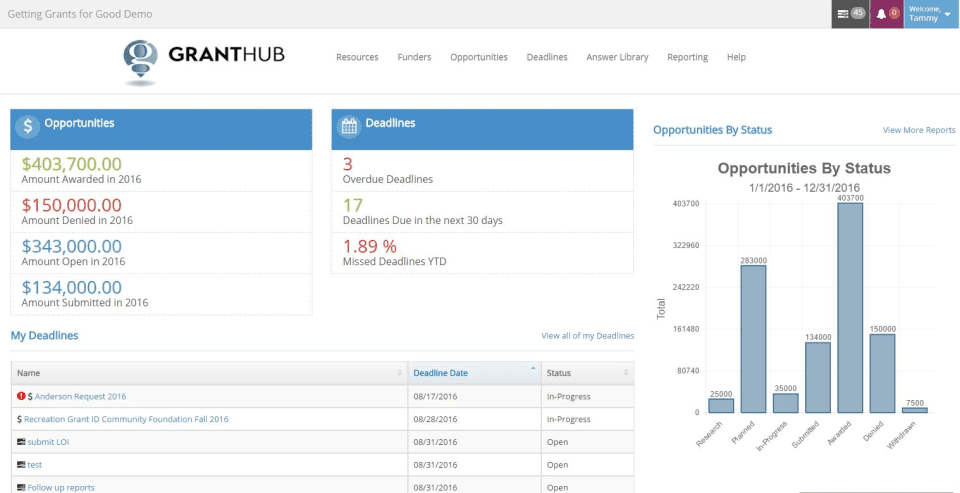
Task: Click the task icon beside submit LOI
Action: 21,442
